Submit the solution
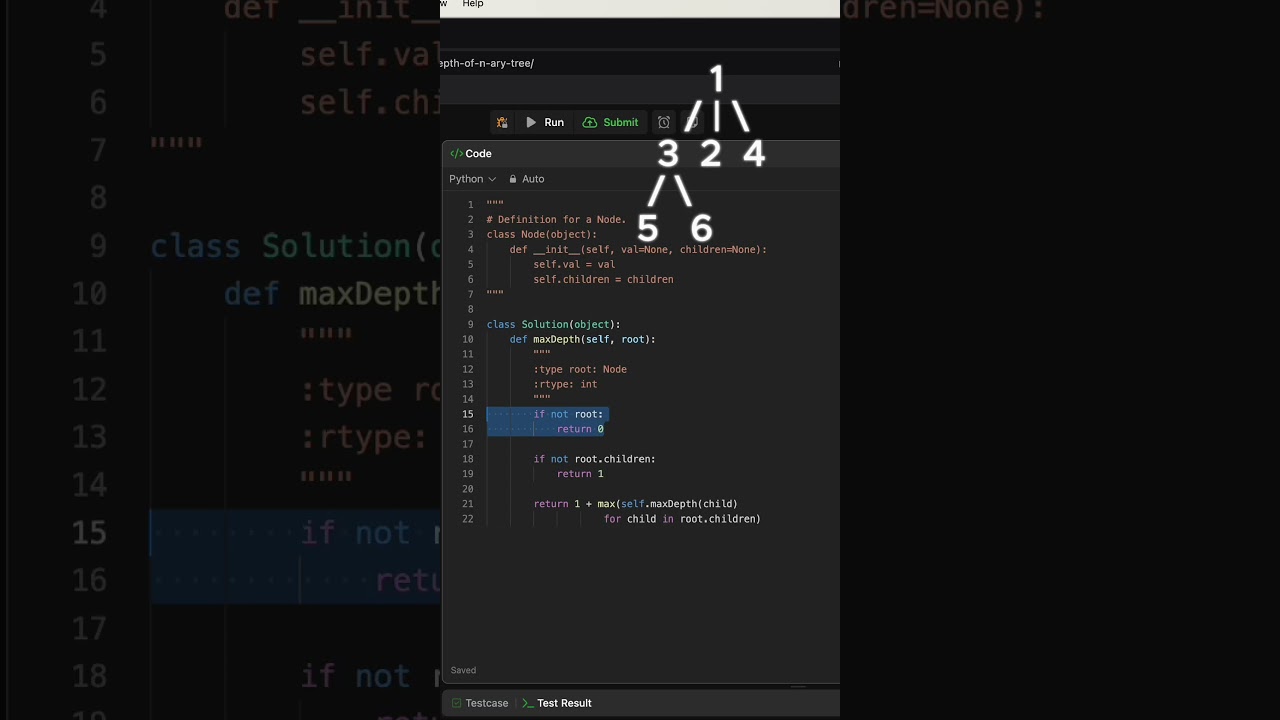The image size is (1280, 720). 610,123
